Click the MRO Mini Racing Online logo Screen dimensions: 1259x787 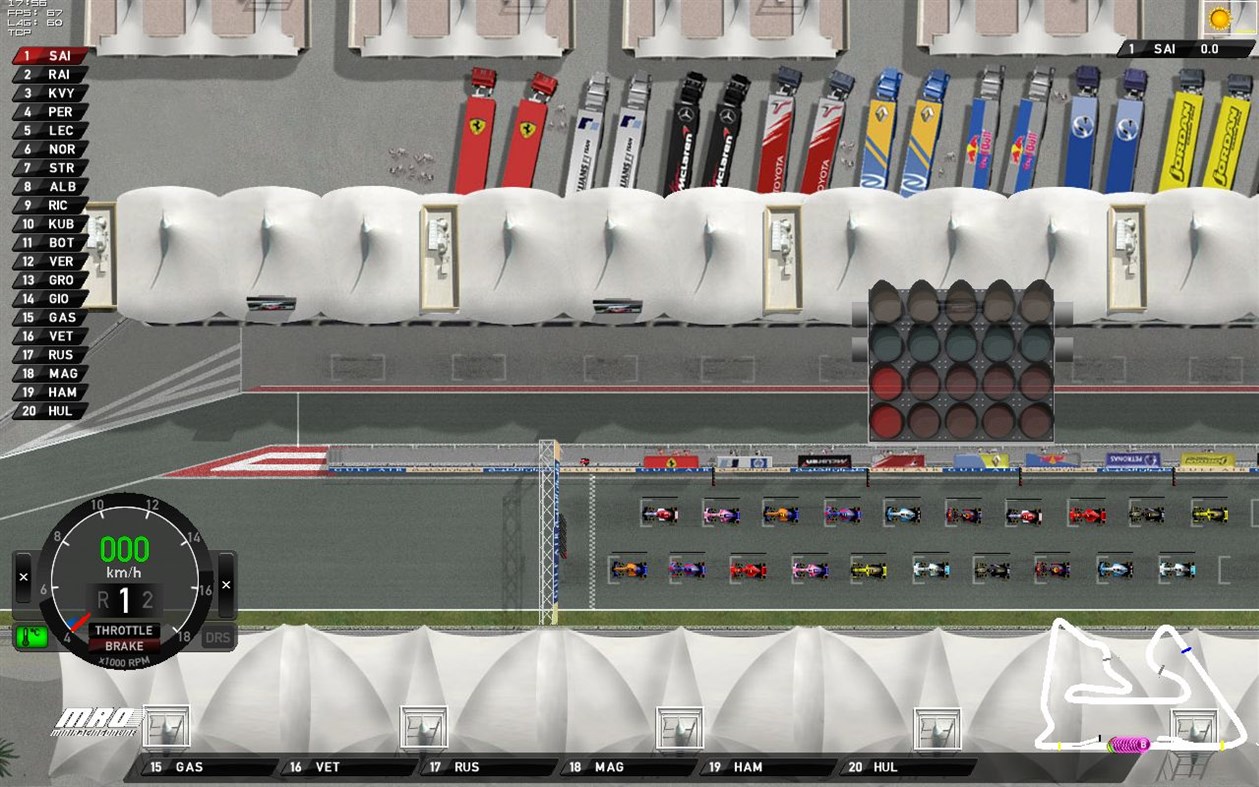[x=96, y=722]
